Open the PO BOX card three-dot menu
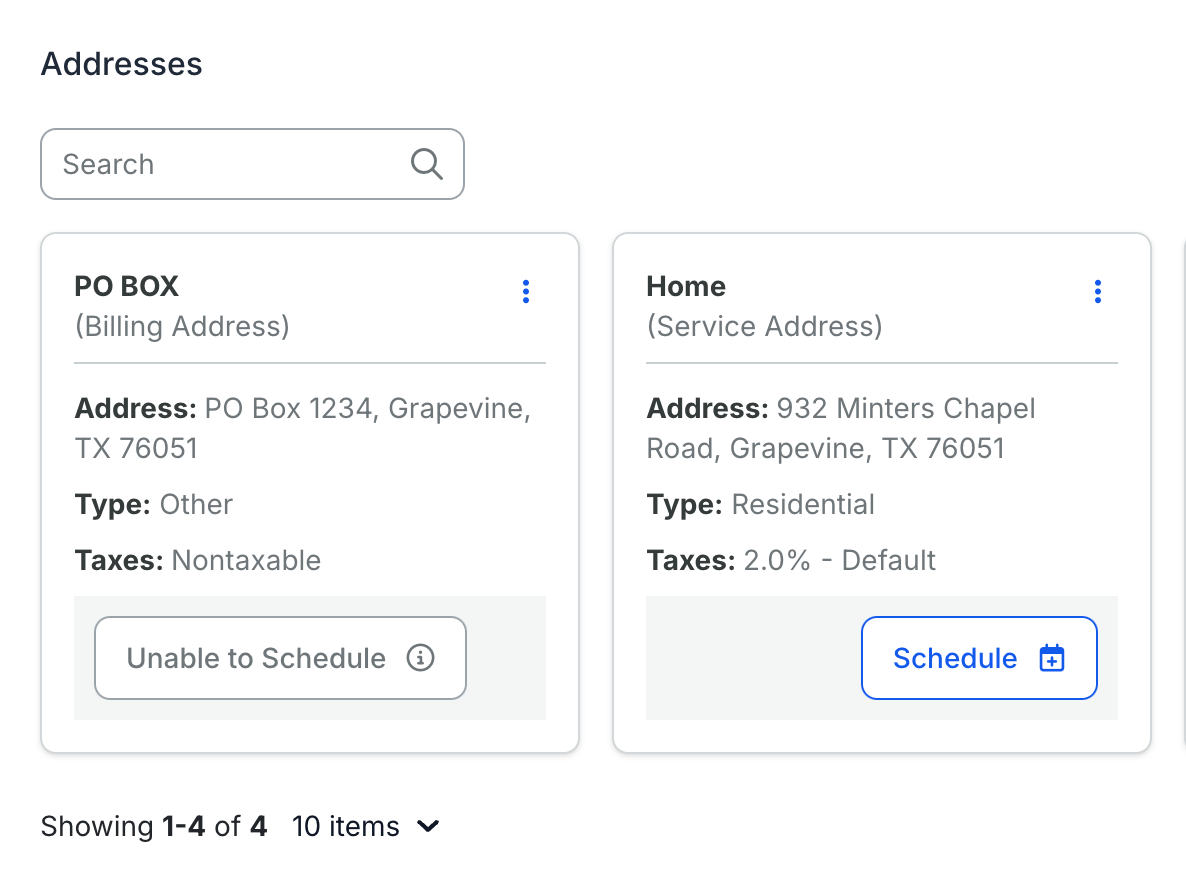The width and height of the screenshot is (1186, 876). pos(526,291)
